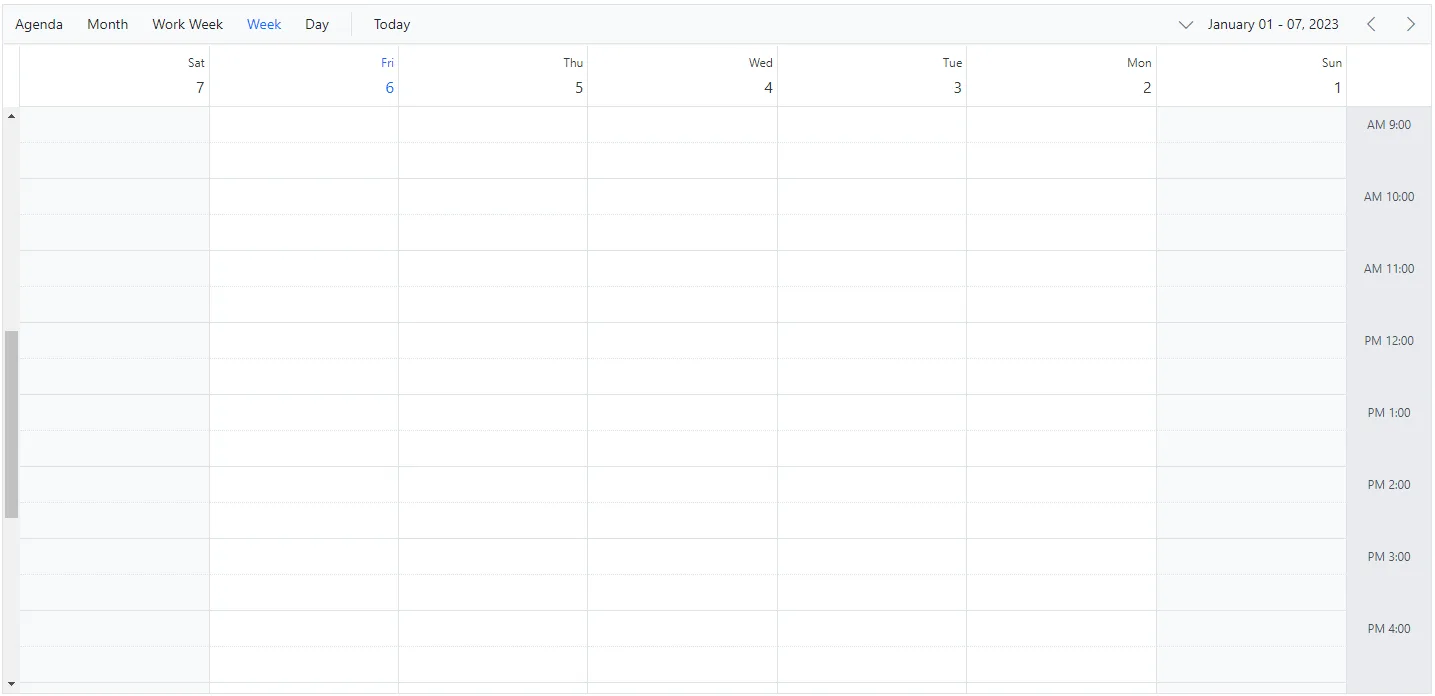
Task: Select the Wednesday 12:00 PM time slot
Action: [x=683, y=341]
